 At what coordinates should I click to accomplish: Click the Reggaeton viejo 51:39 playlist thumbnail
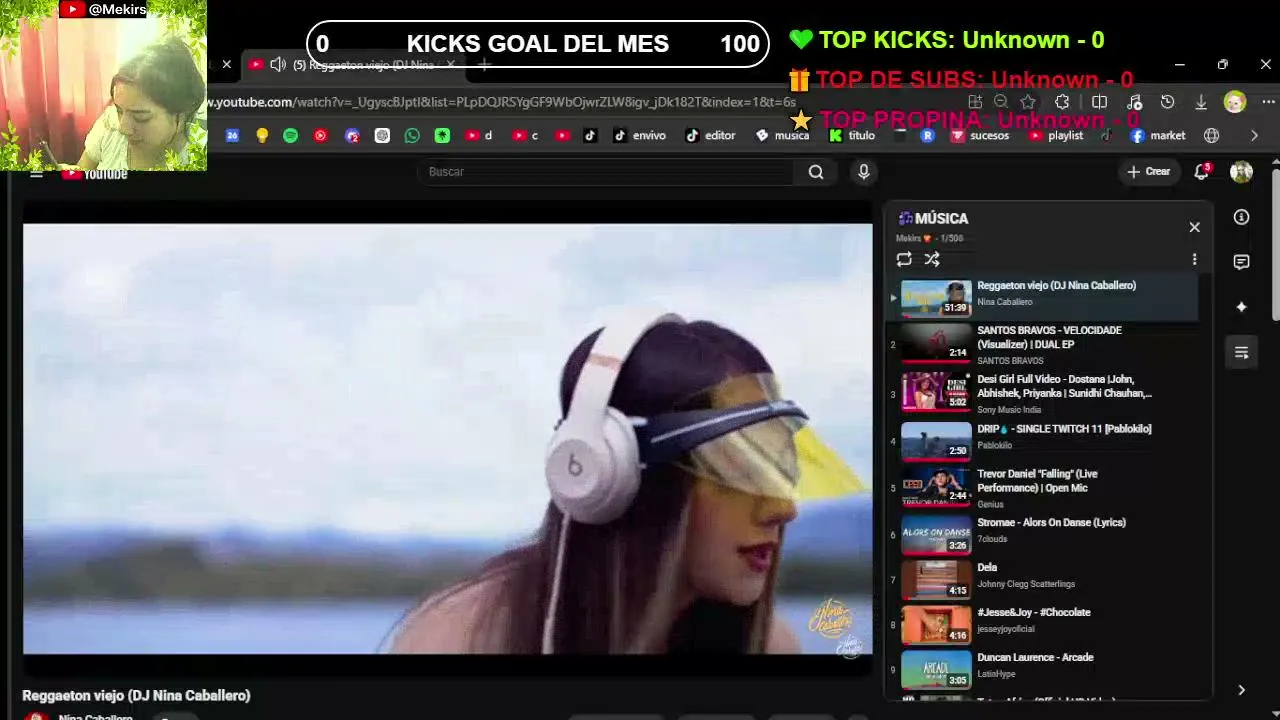click(936, 297)
